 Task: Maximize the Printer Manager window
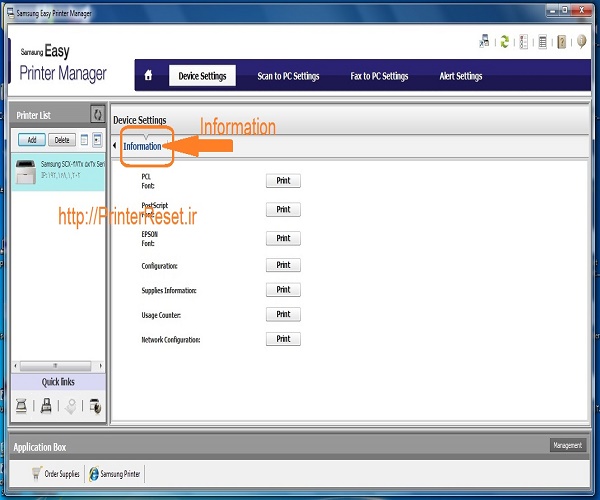click(565, 11)
